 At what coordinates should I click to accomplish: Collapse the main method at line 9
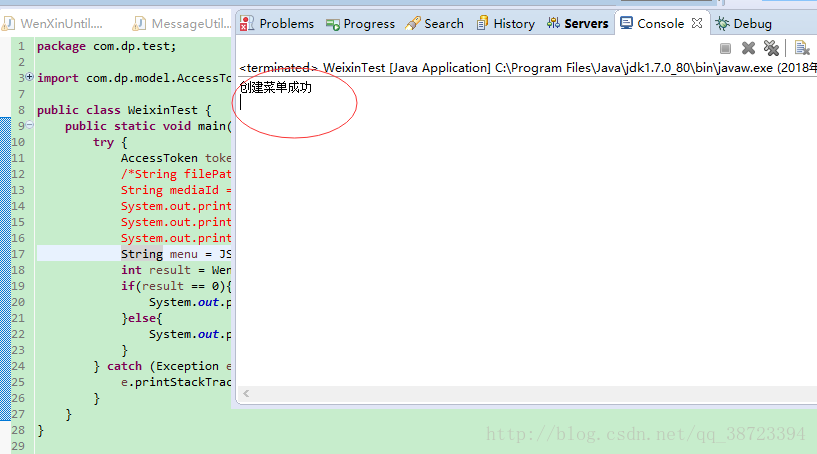(30, 125)
